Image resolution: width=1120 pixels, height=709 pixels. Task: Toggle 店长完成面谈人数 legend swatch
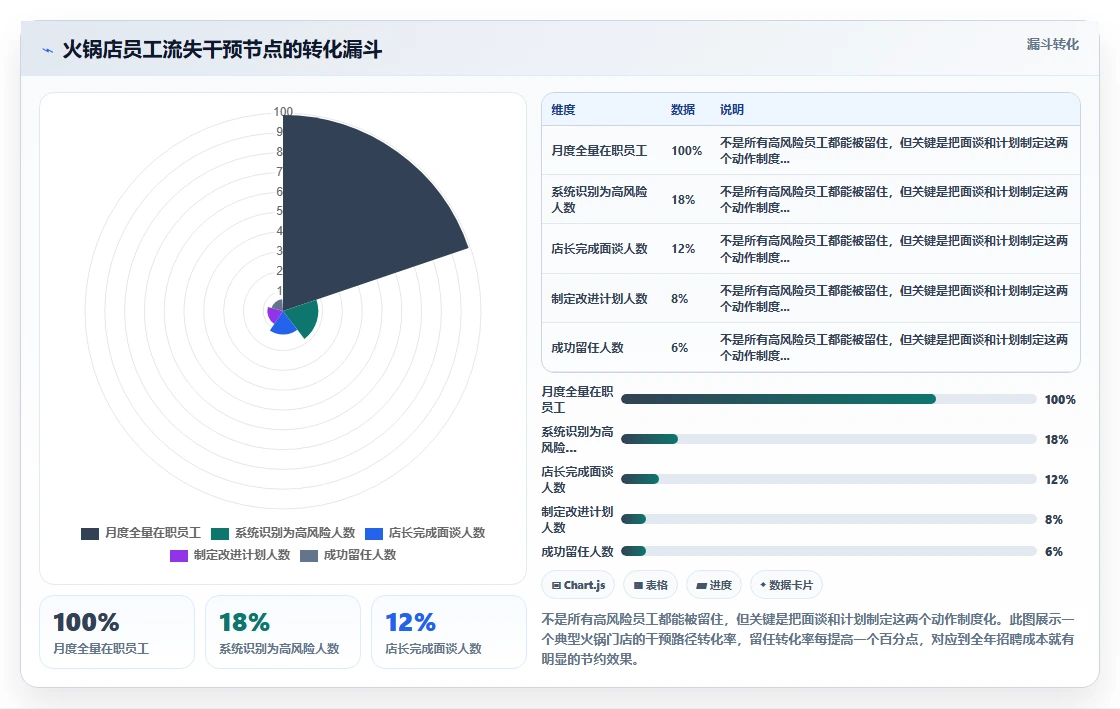(374, 533)
